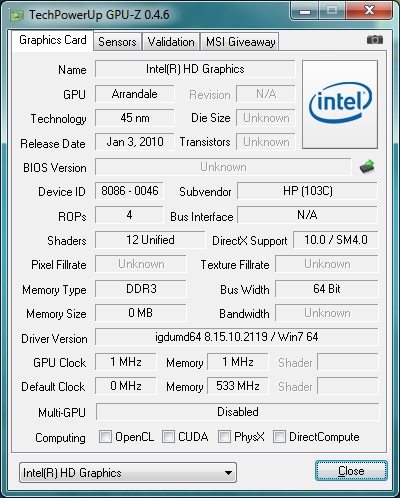Click the Memory Type field DDR3
This screenshot has height=498, width=400.
141,289
